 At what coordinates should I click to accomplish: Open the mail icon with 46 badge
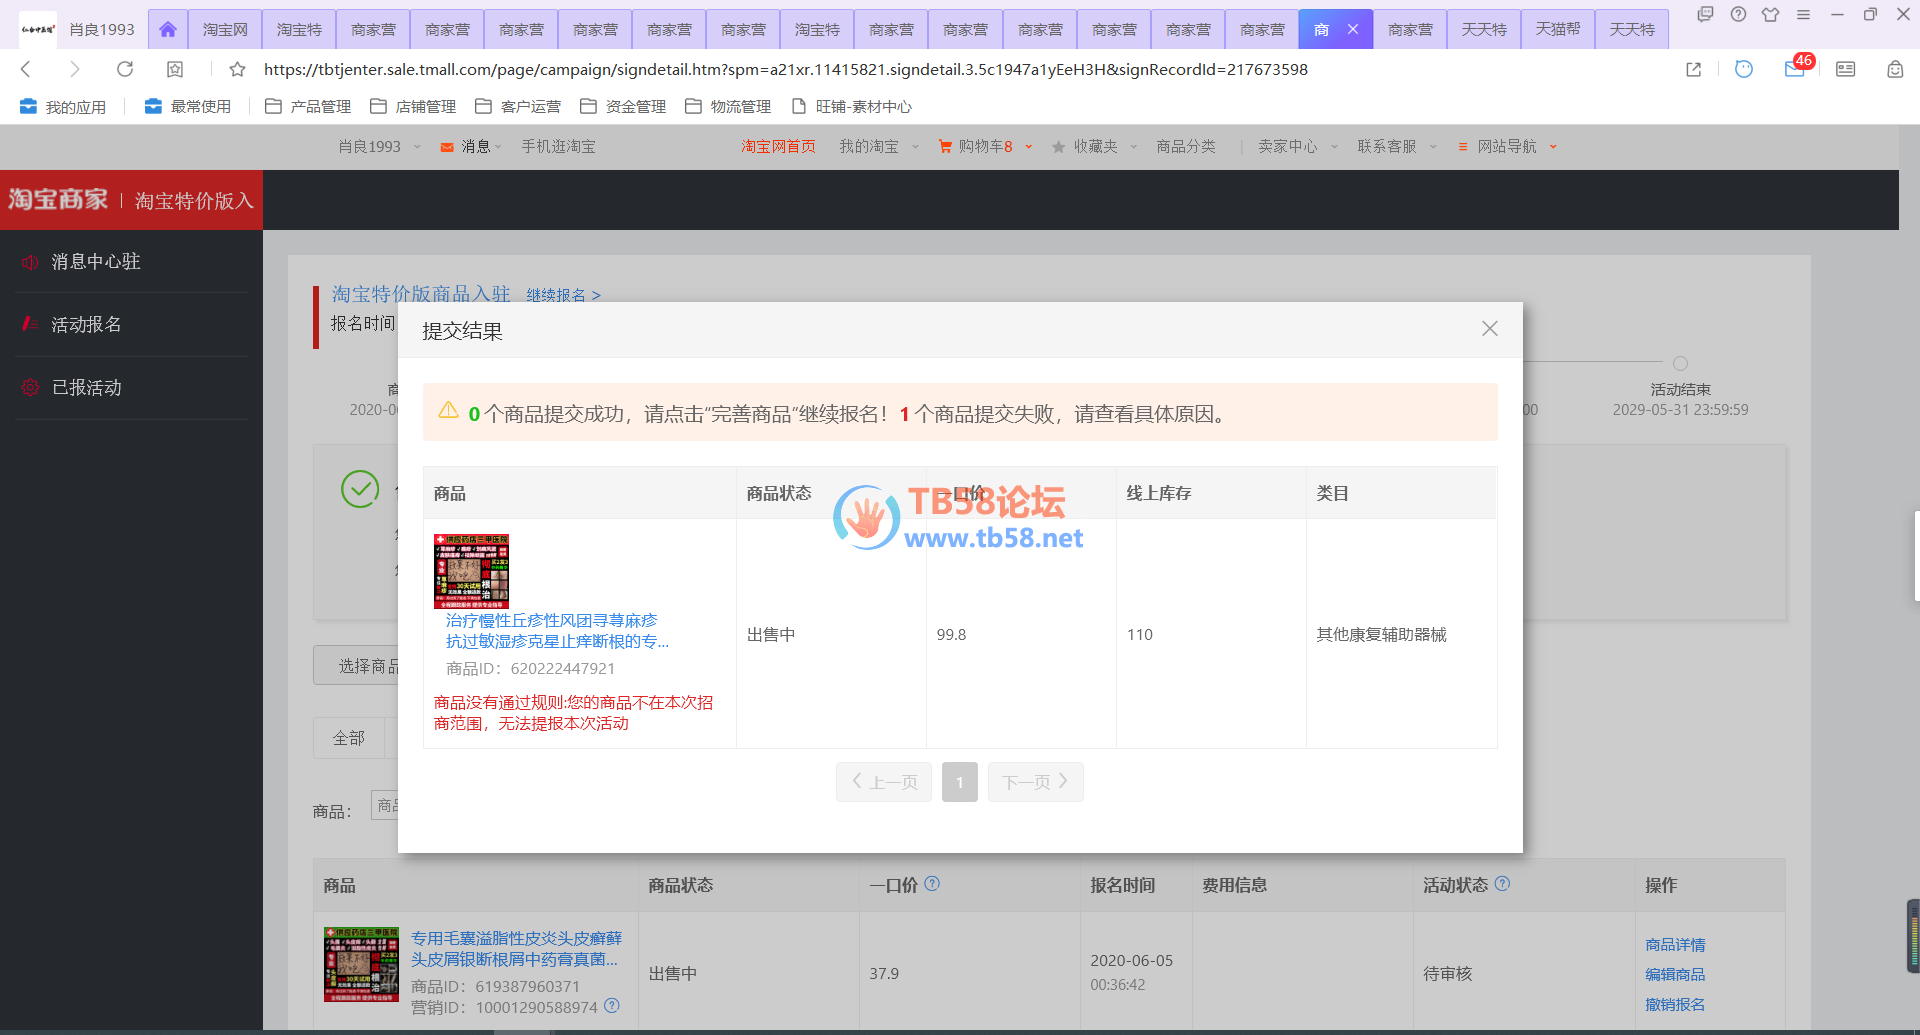1796,68
